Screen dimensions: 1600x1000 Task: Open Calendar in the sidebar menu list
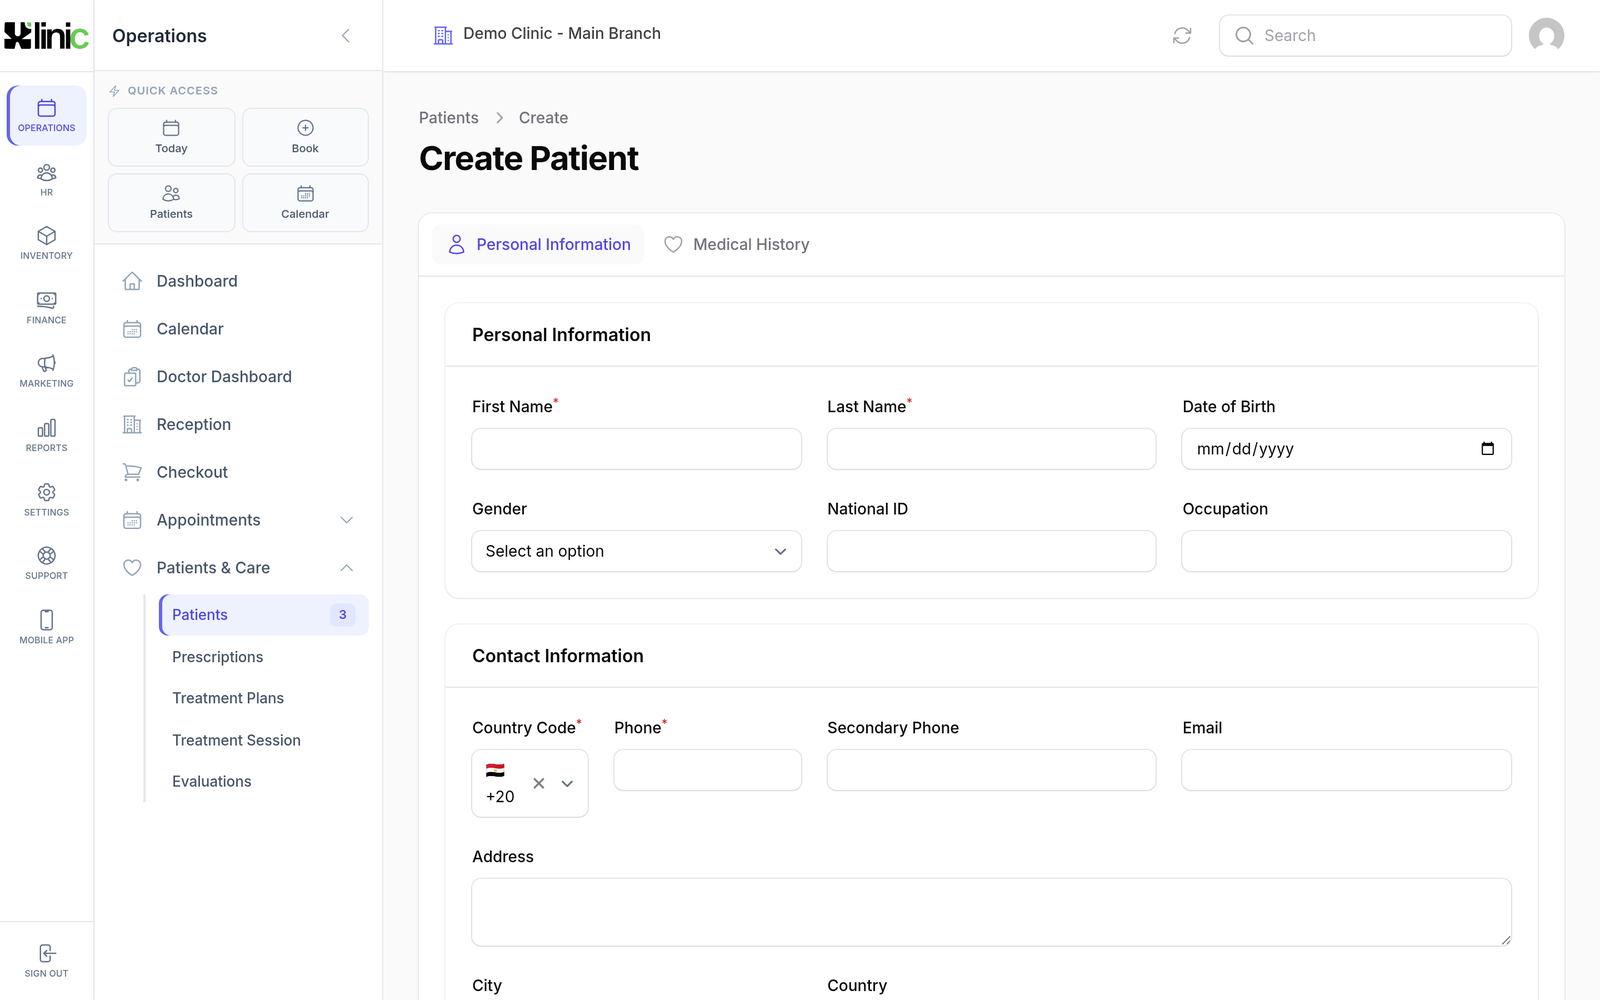click(x=238, y=329)
